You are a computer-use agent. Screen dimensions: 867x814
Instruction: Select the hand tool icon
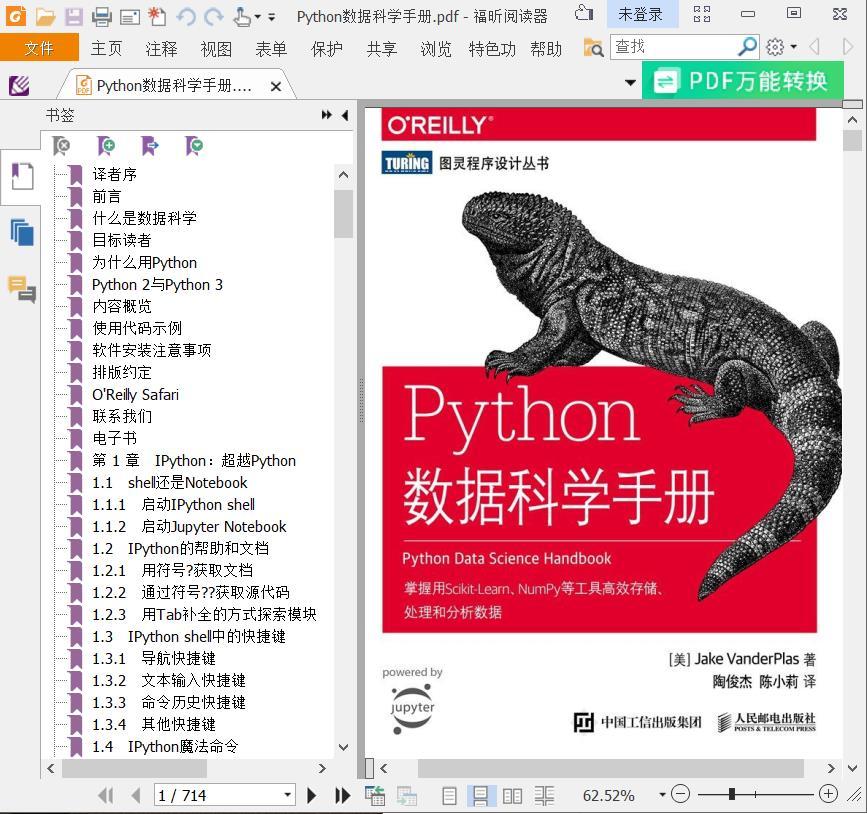pos(242,17)
